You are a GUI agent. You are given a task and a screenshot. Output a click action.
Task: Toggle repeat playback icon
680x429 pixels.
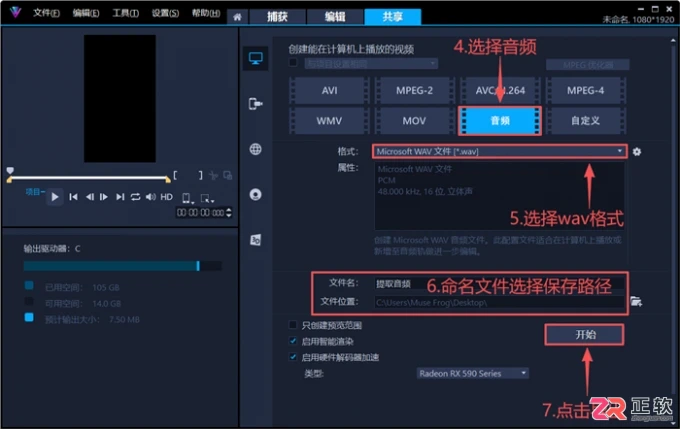[135, 197]
